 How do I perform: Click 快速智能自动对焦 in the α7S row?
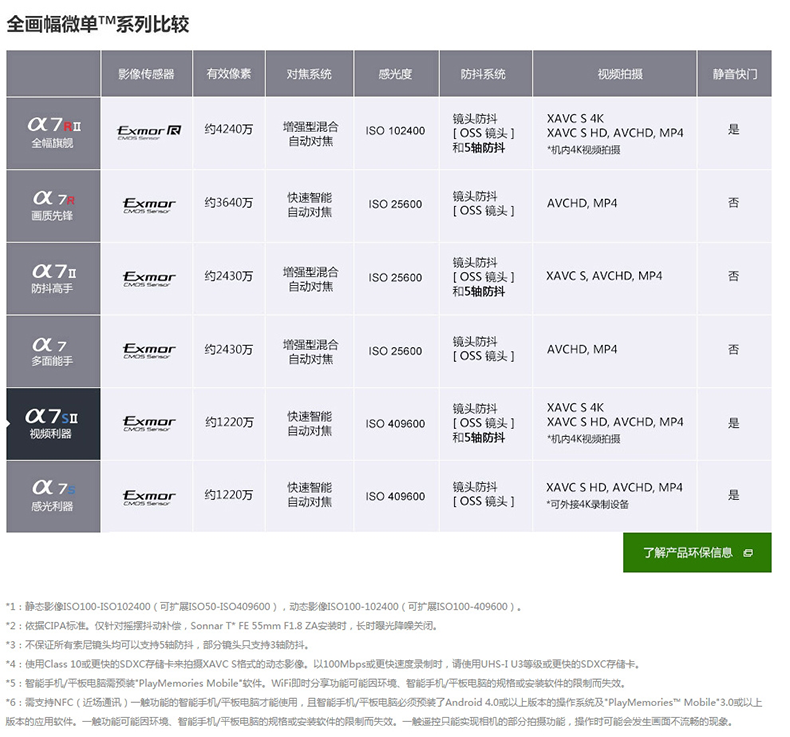pyautogui.click(x=309, y=494)
